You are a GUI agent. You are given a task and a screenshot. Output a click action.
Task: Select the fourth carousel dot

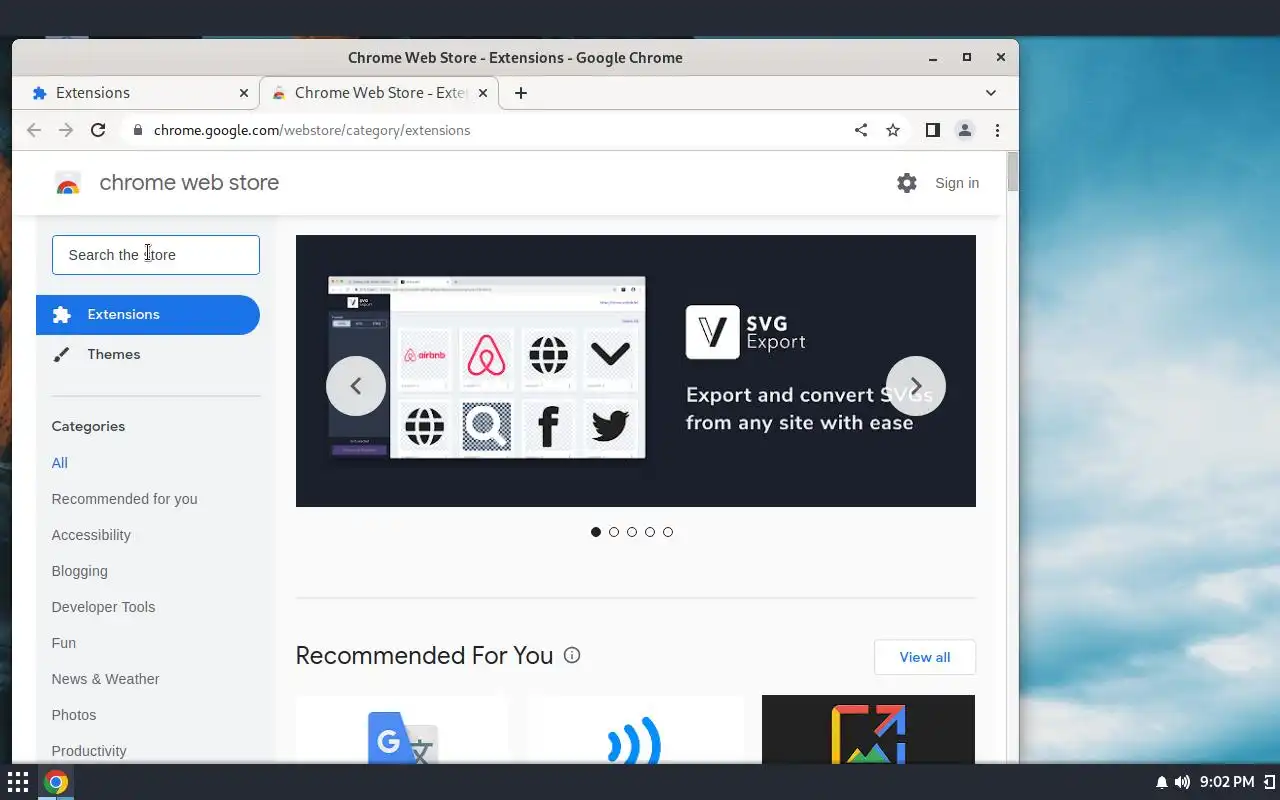[650, 532]
